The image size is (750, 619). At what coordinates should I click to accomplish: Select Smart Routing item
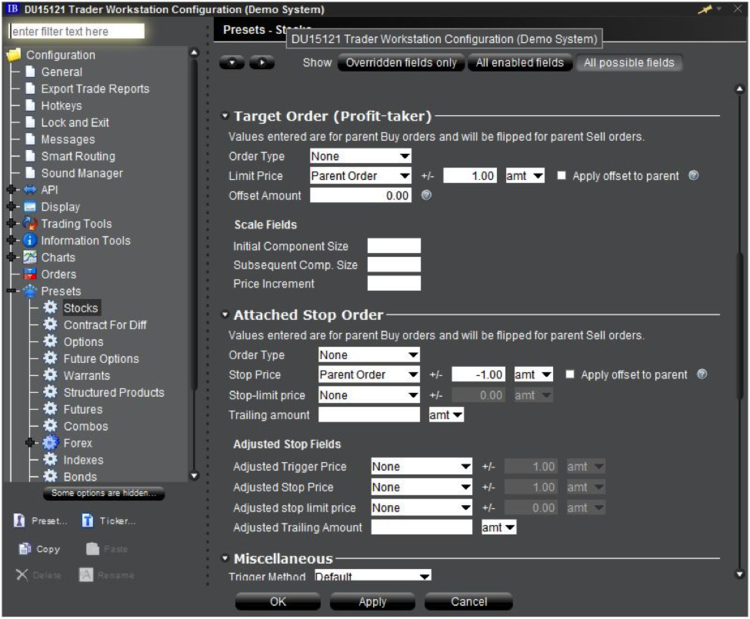coord(78,156)
